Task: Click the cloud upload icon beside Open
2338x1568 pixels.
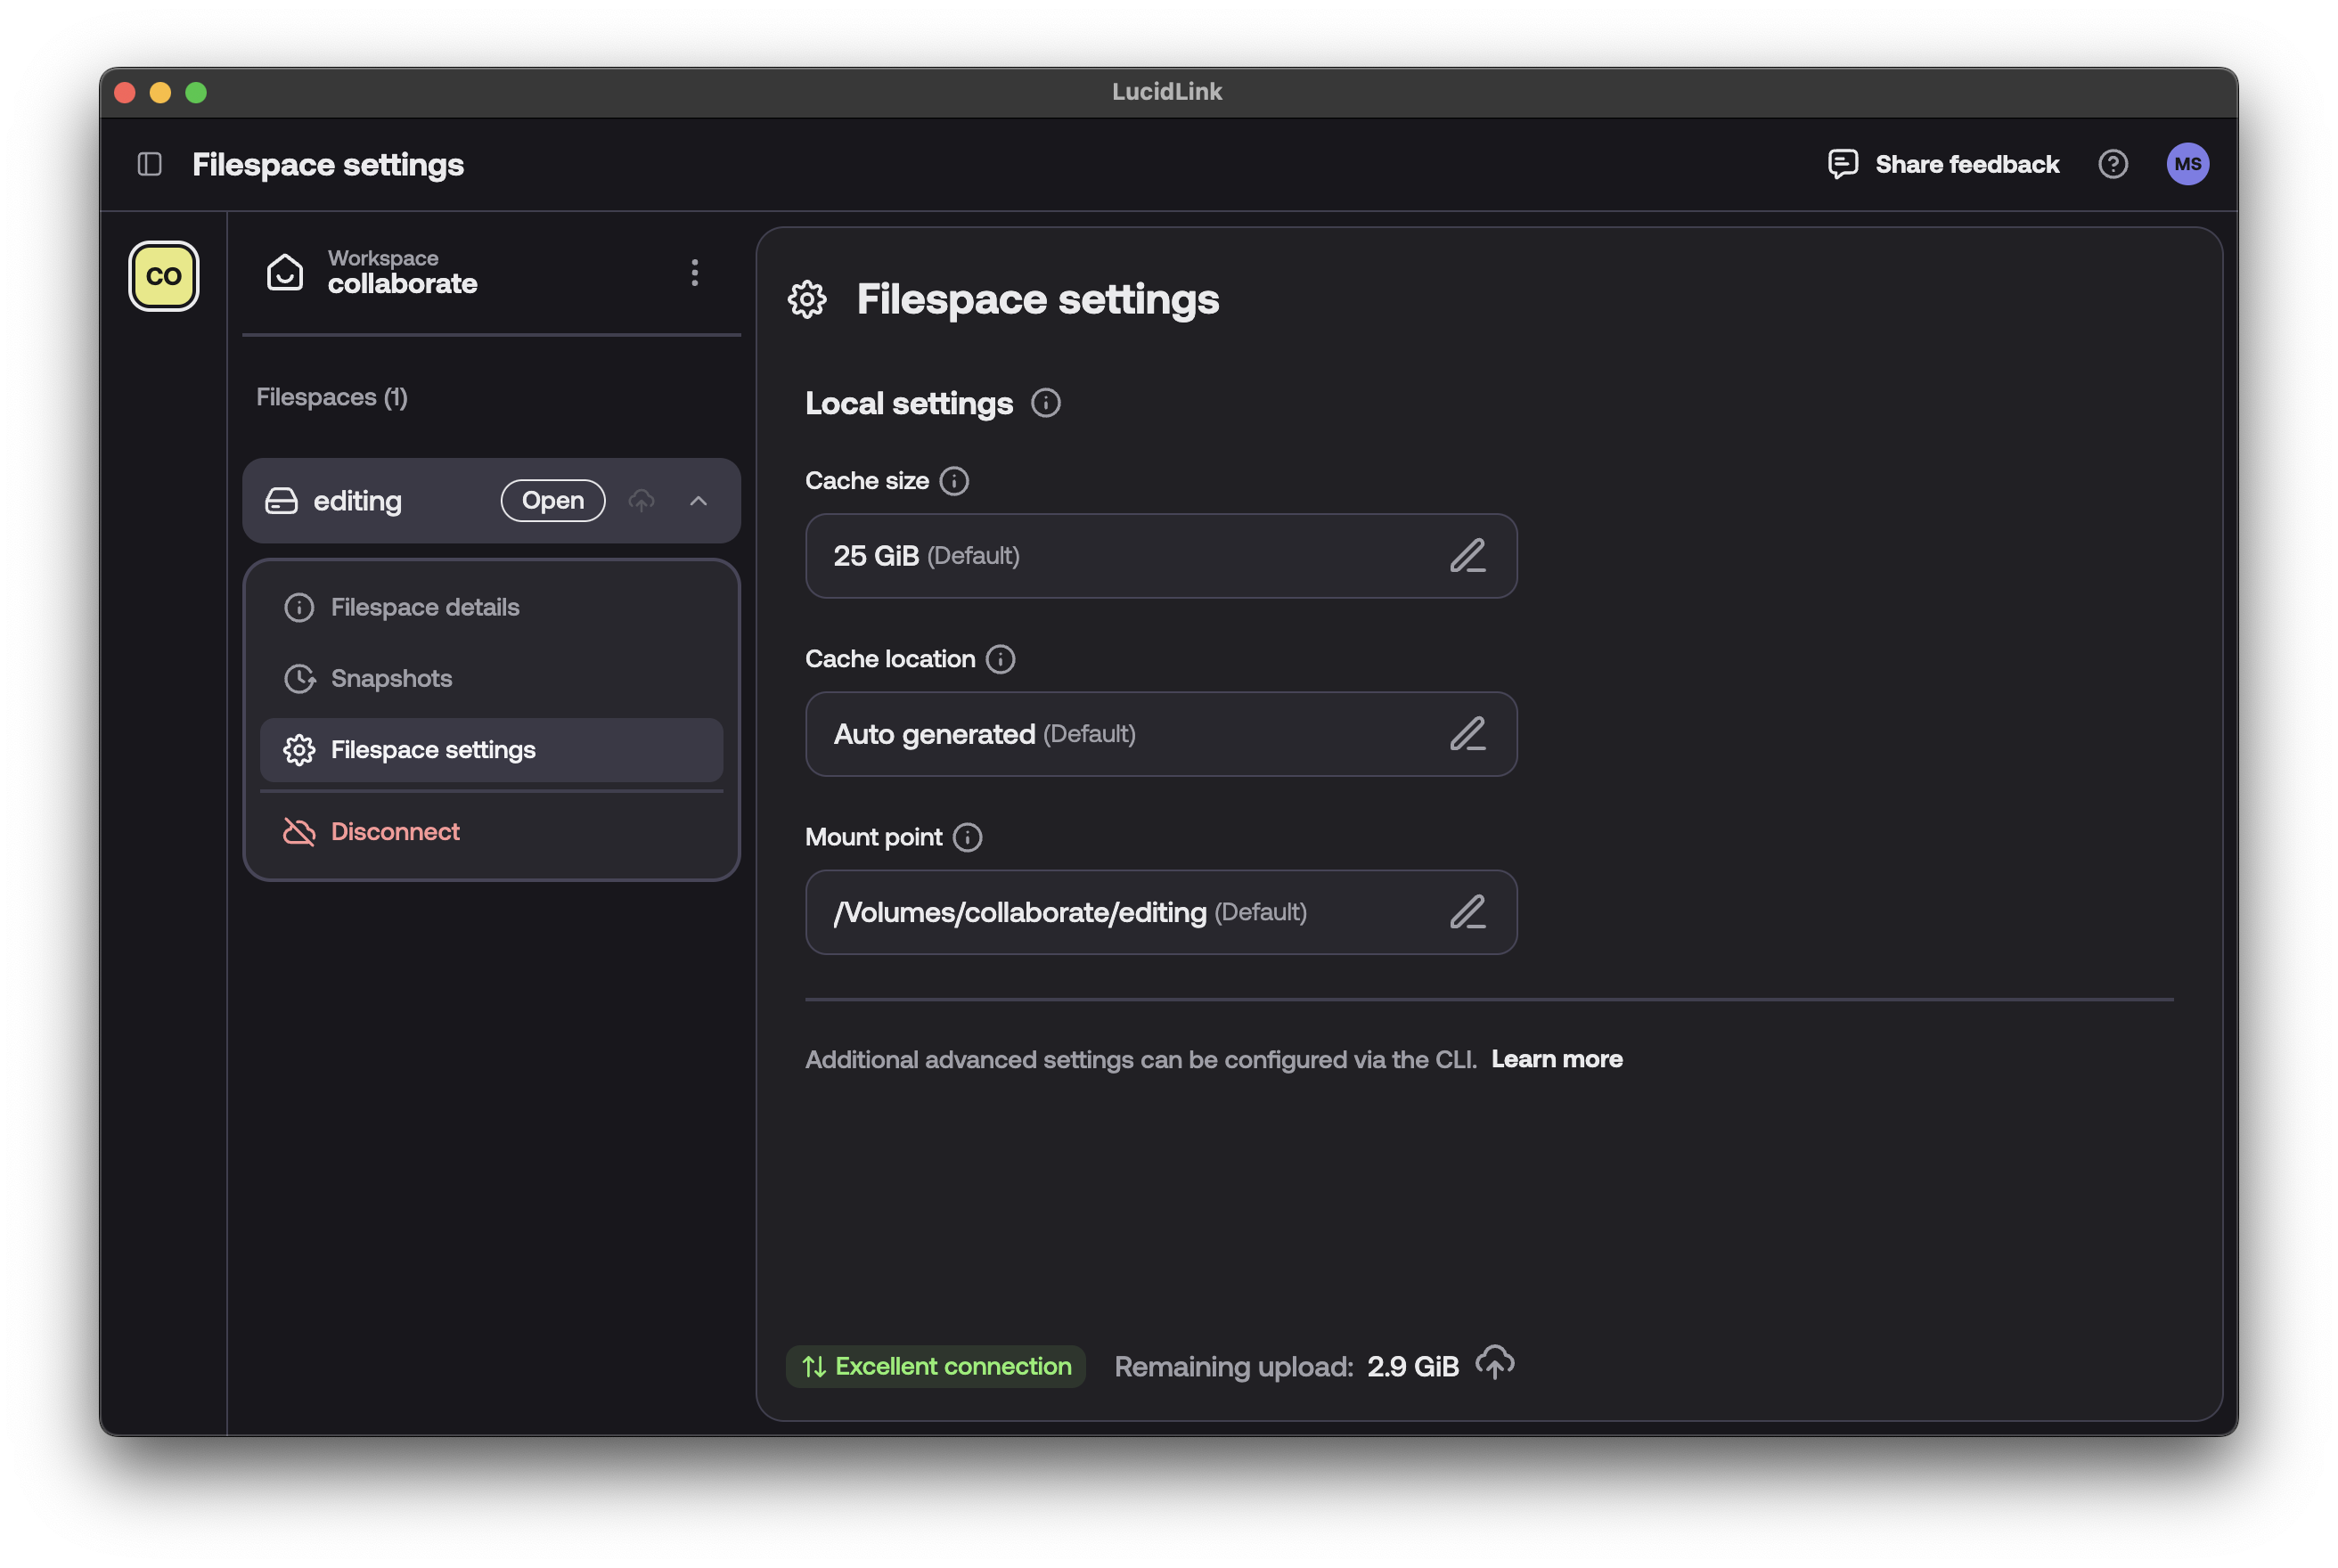Action: pyautogui.click(x=641, y=501)
